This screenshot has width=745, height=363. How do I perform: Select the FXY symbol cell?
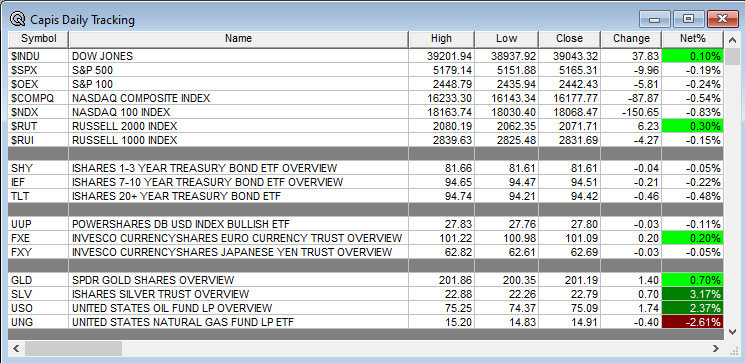(x=39, y=252)
